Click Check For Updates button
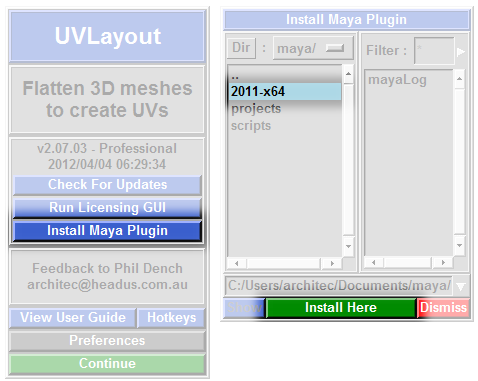 click(107, 185)
